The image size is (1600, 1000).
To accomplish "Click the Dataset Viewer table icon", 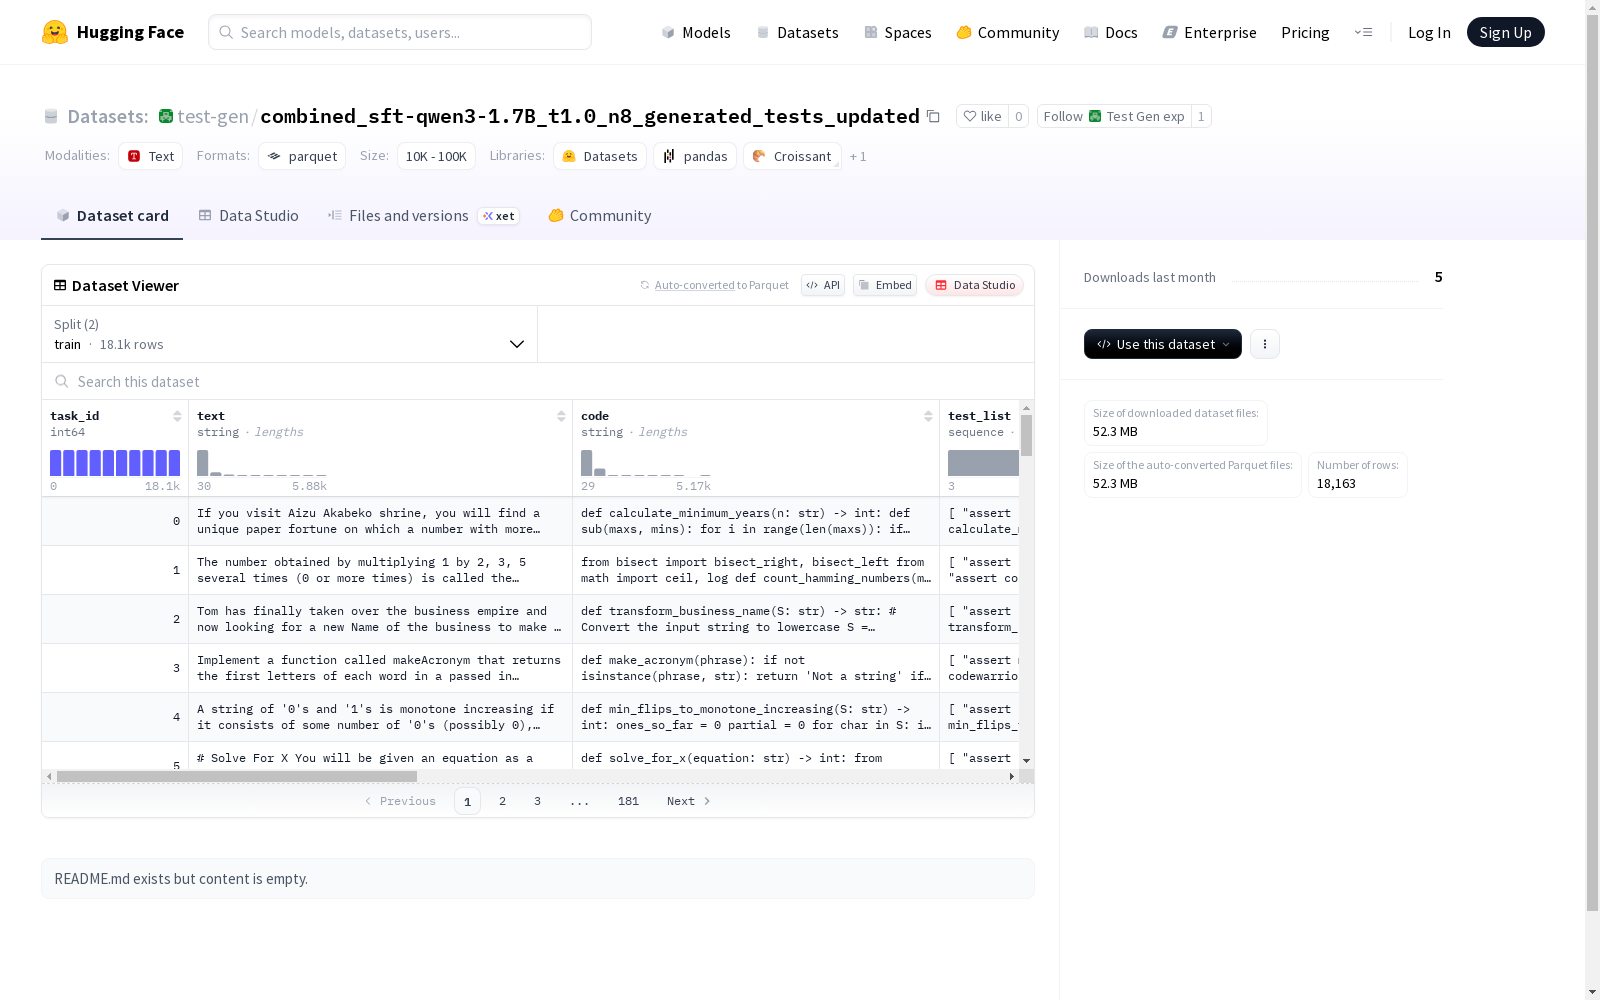I will coord(60,285).
